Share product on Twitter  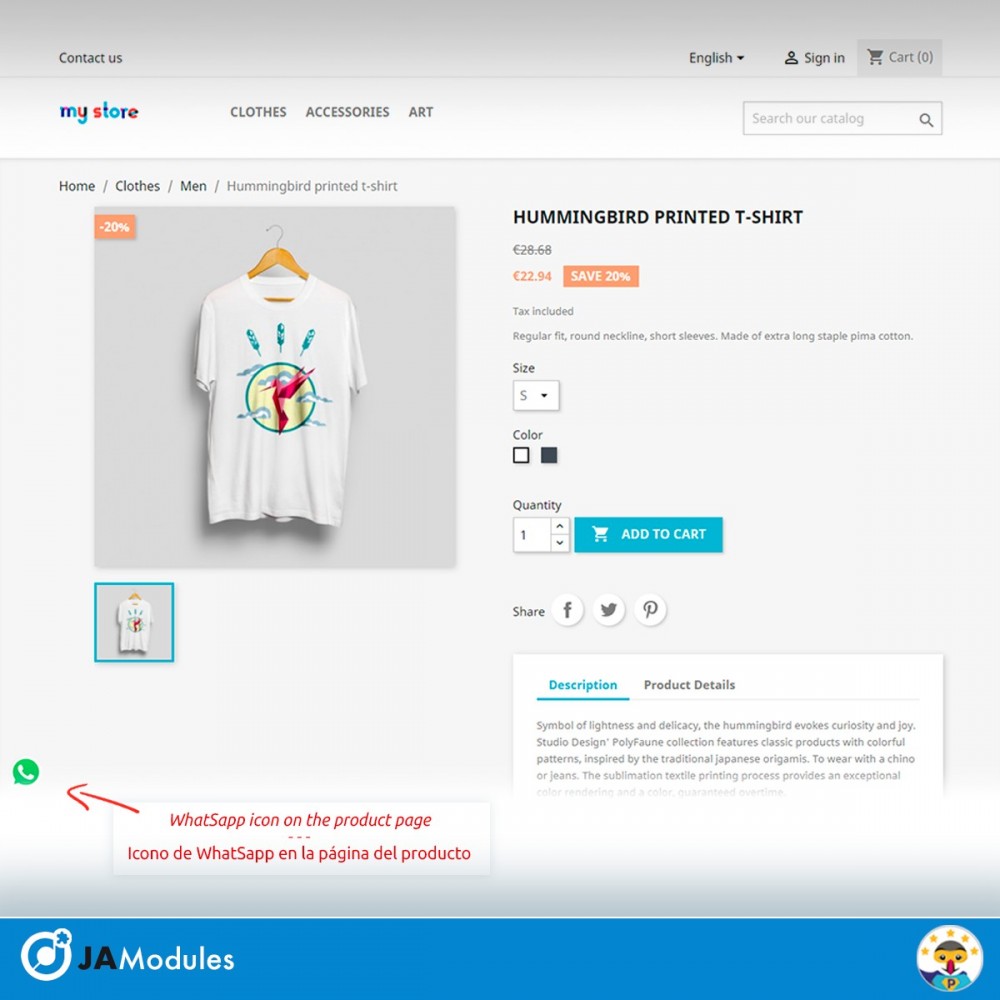pos(608,610)
